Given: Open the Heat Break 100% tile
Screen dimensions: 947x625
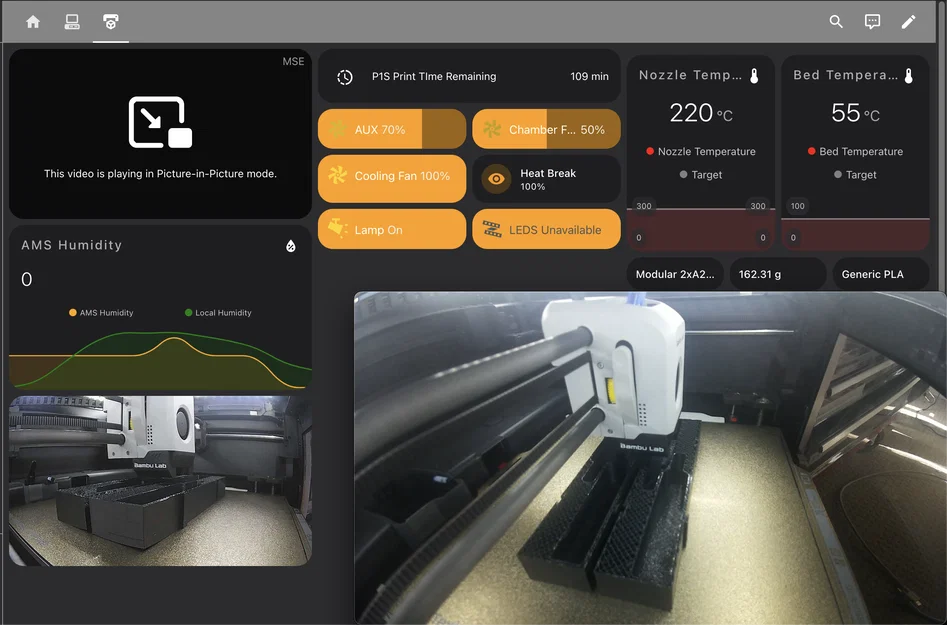Looking at the screenshot, I should pyautogui.click(x=546, y=179).
